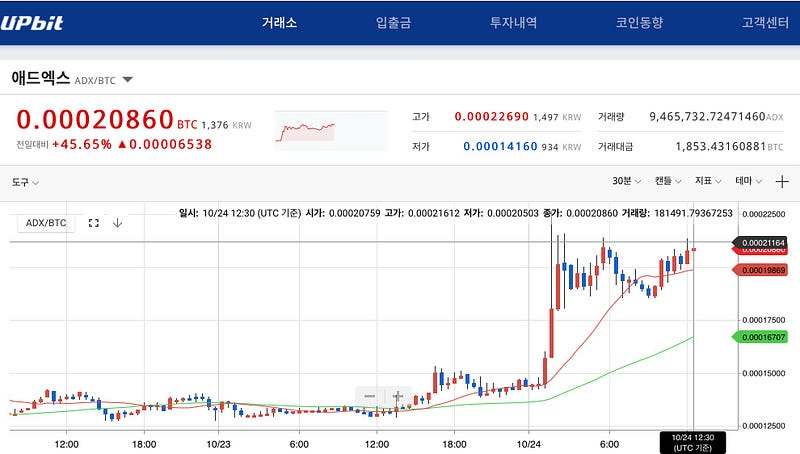Click the red 0.00019869 moving average label
This screenshot has width=800, height=454.
coord(760,270)
